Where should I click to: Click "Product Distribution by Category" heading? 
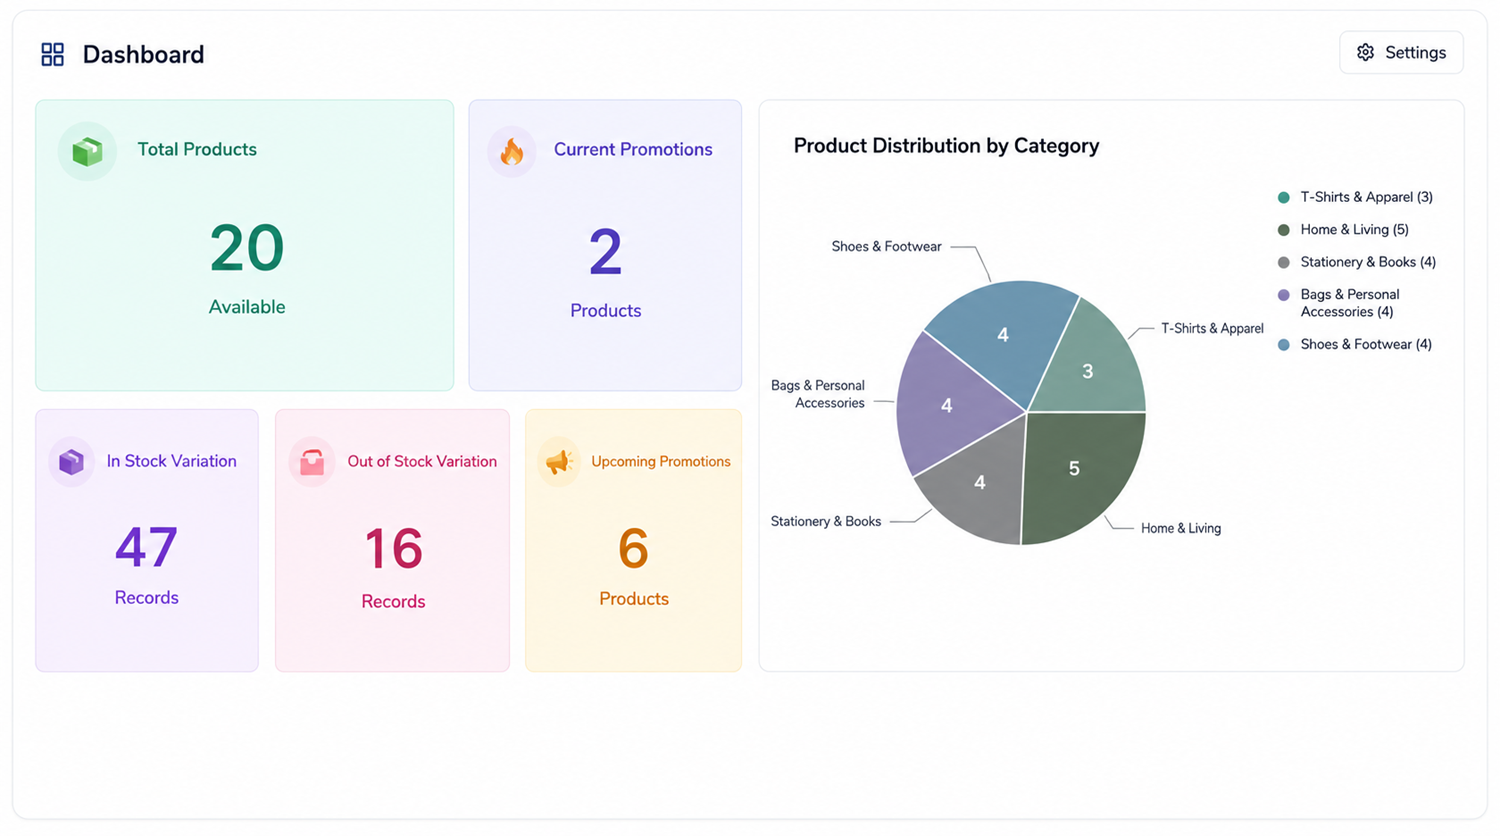(x=946, y=146)
